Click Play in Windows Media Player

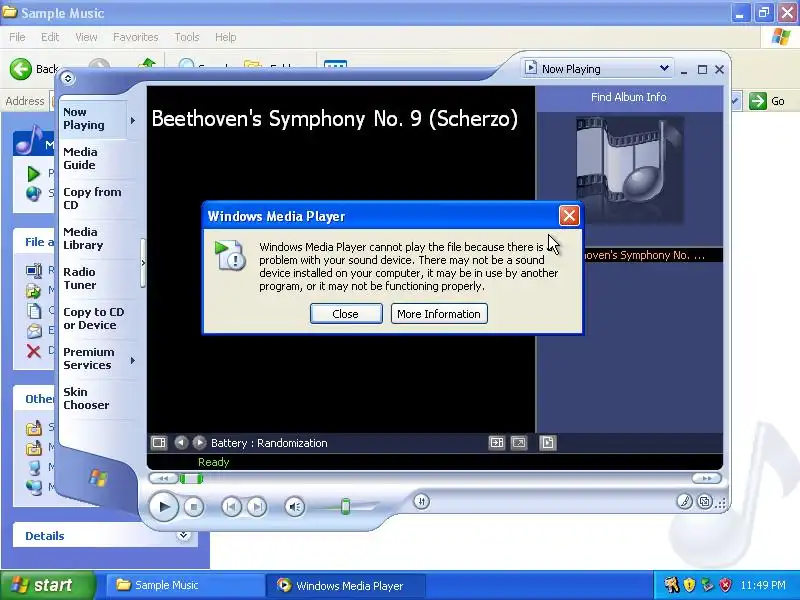click(164, 507)
